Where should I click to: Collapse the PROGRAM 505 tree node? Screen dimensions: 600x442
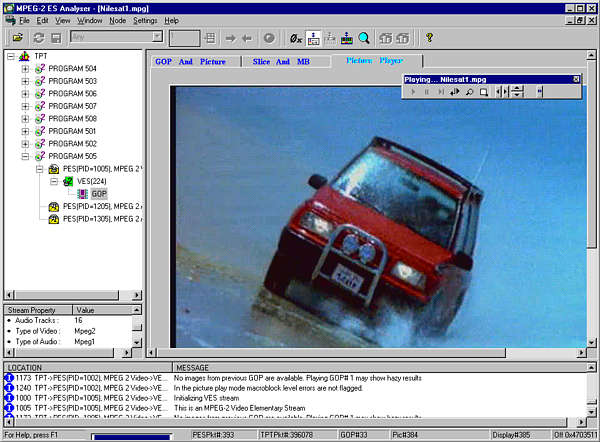25,156
